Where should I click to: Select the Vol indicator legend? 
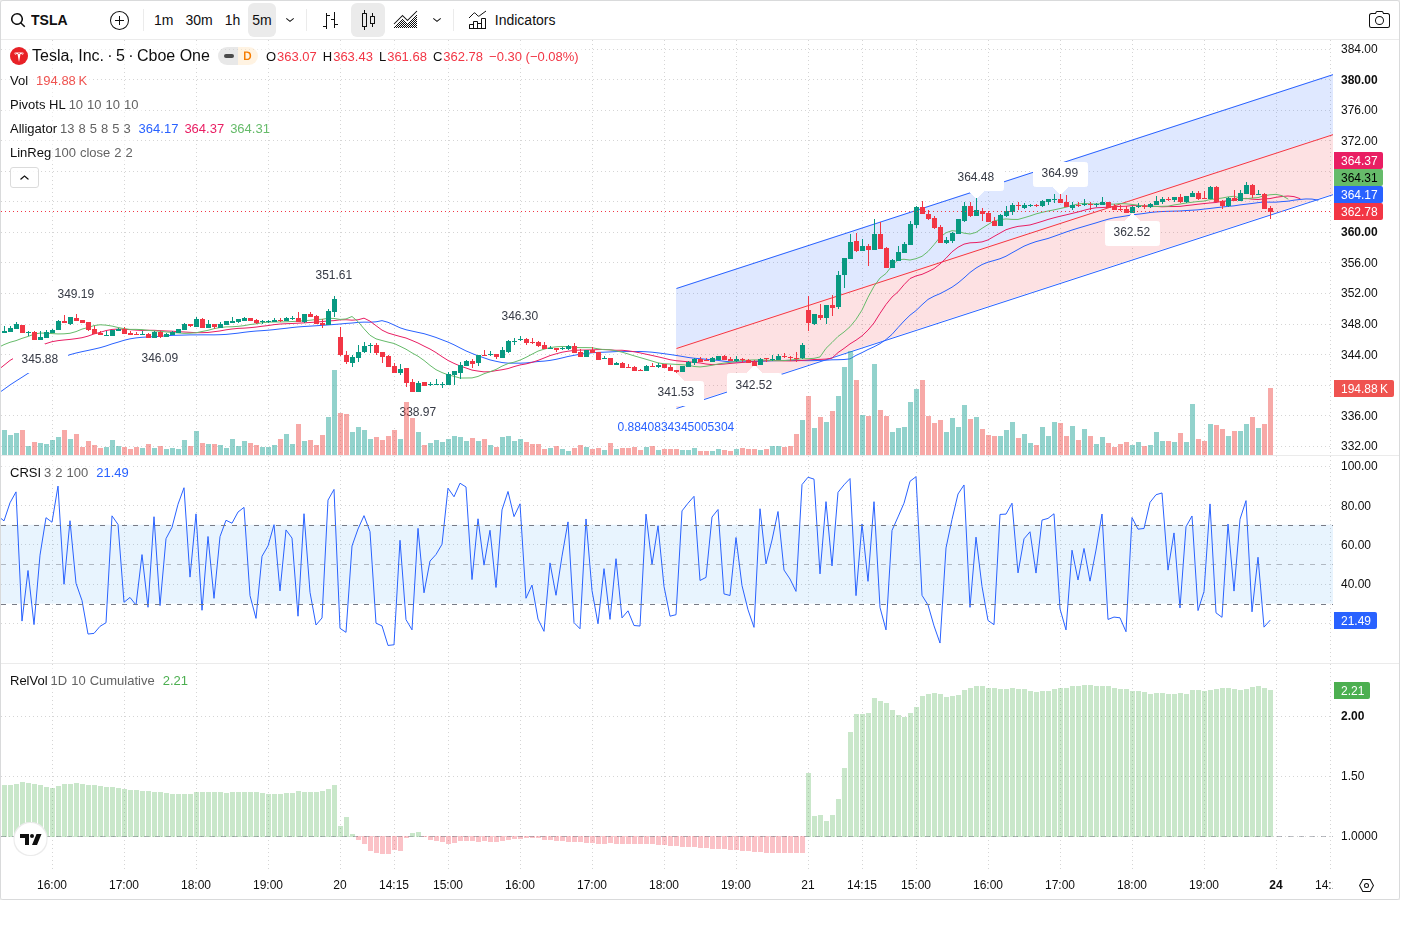click(19, 81)
